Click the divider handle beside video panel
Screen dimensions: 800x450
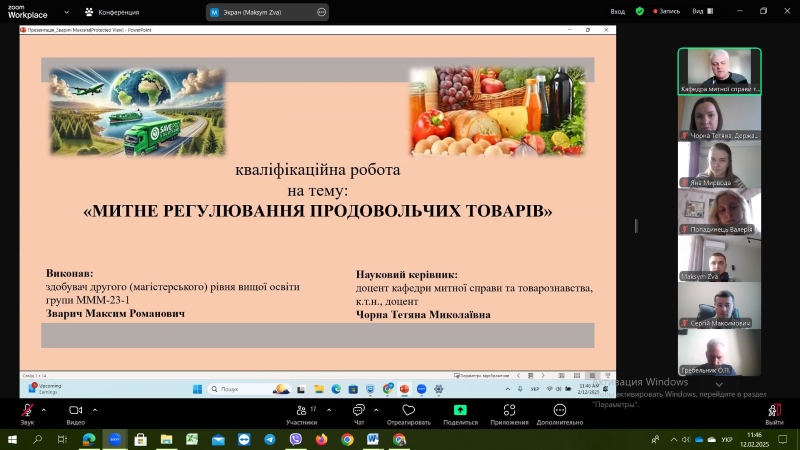[636, 226]
